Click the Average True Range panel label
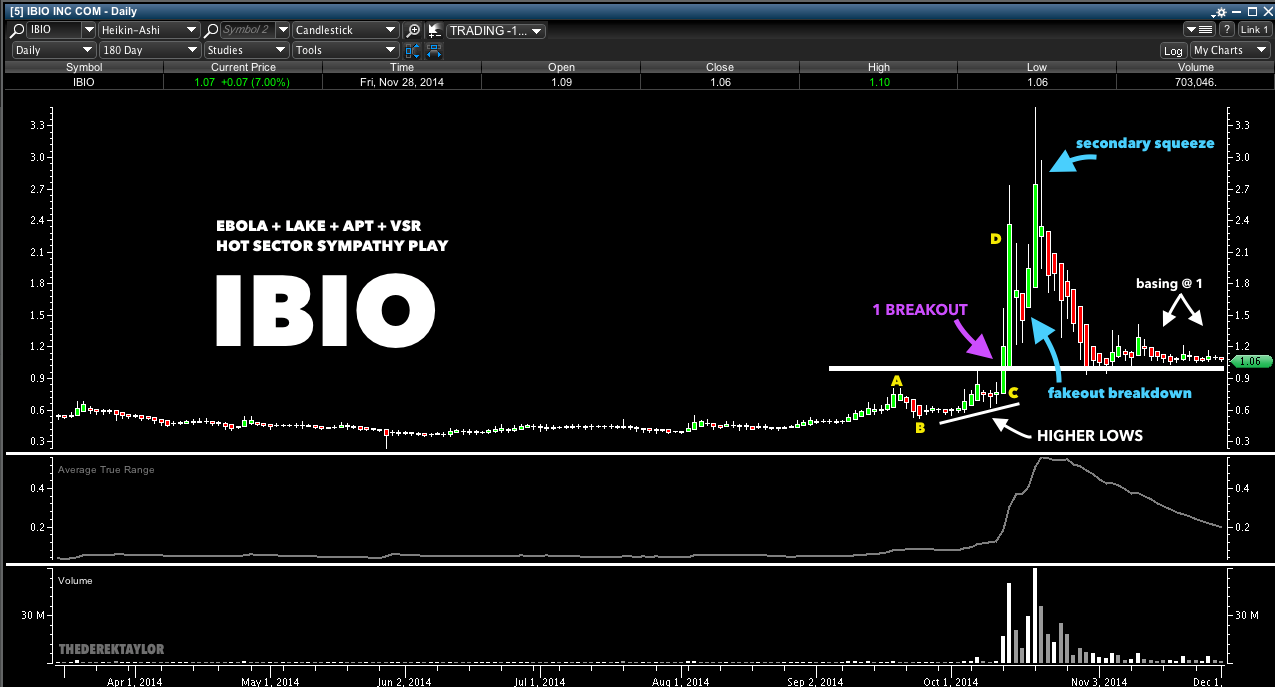 pos(106,469)
